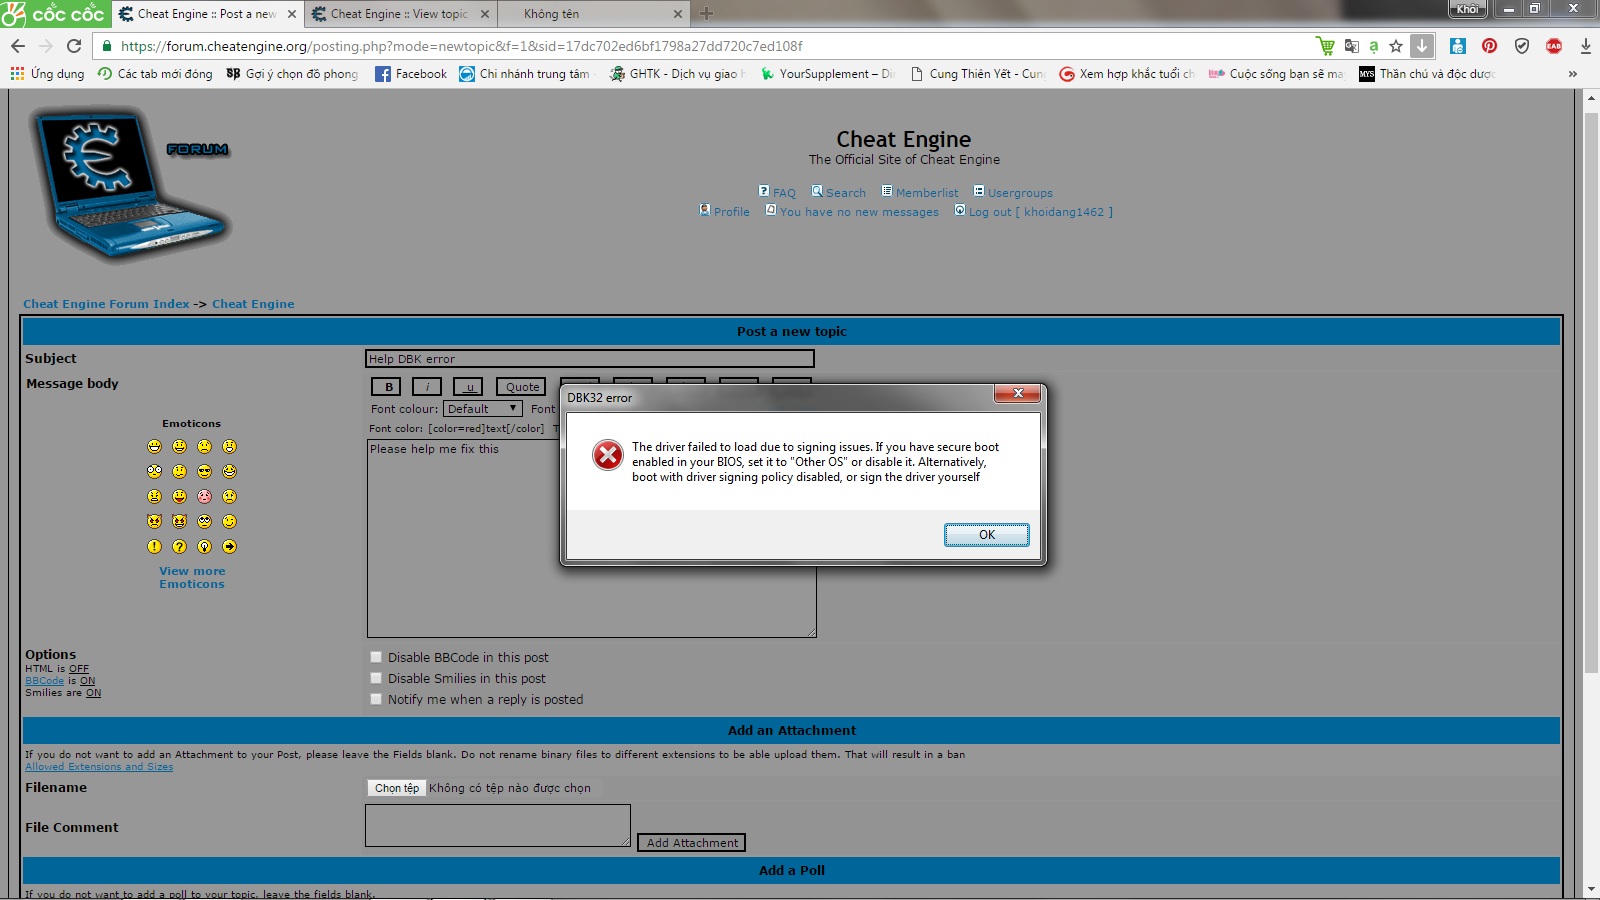Click the Cheat Engine forum laptop logo
1600x900 pixels.
(x=130, y=185)
